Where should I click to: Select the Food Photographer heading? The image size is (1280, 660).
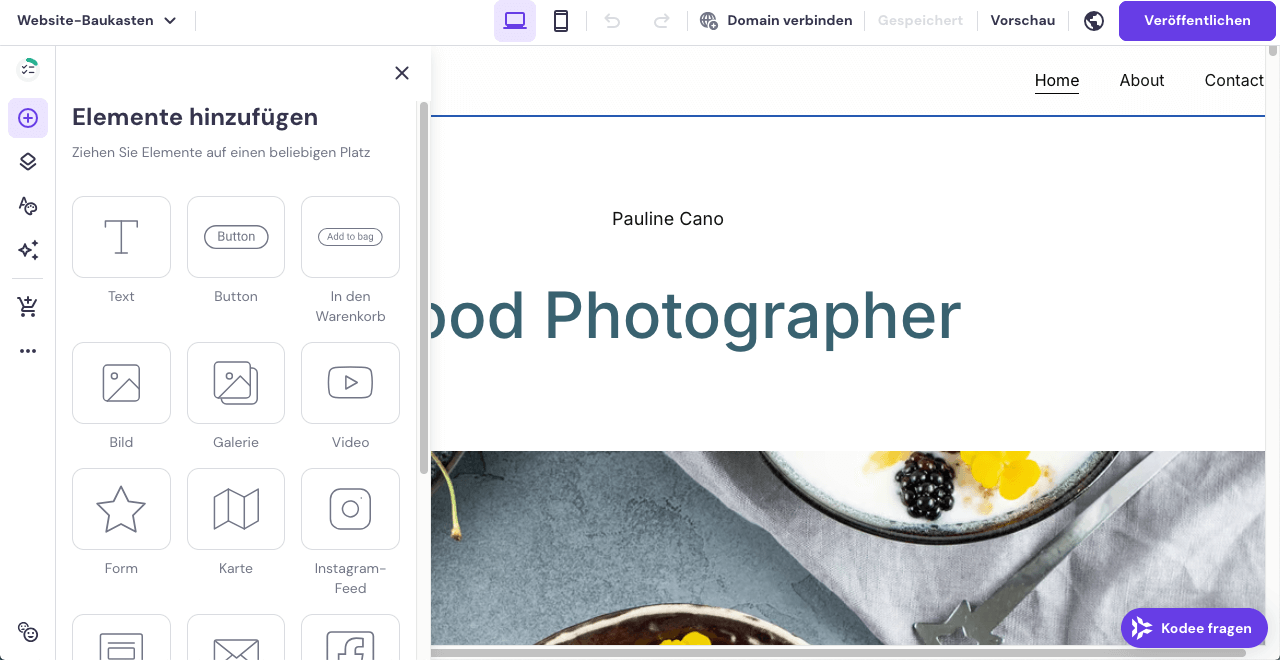(x=696, y=316)
